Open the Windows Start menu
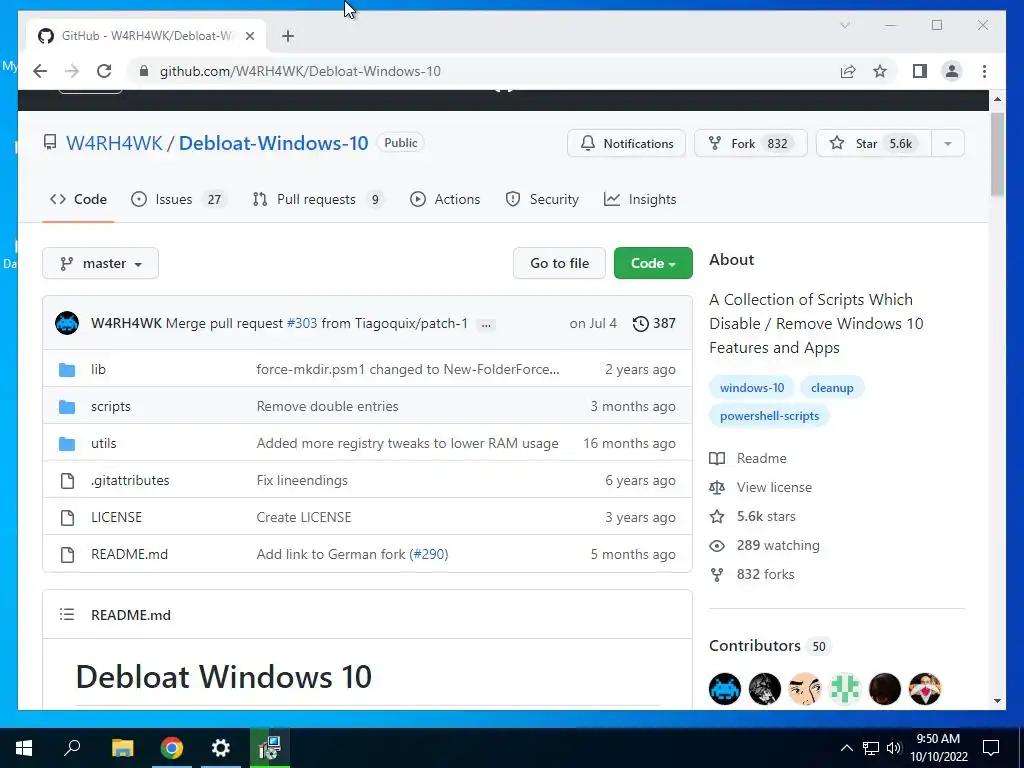1024x768 pixels. pyautogui.click(x=24, y=748)
